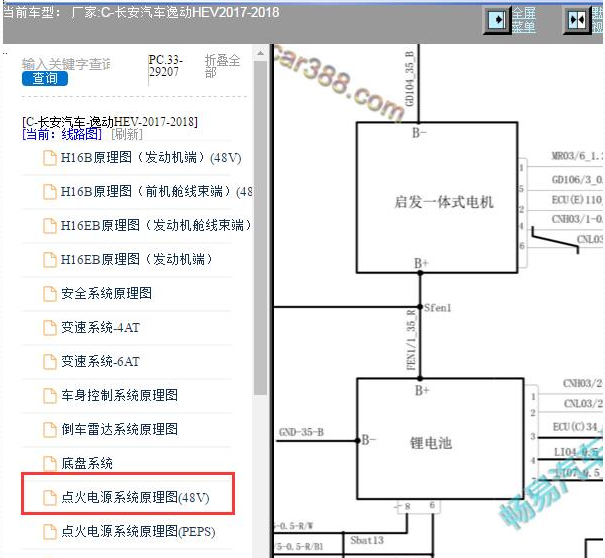Open 点火电源系统原理图(PEPS) item
The height and width of the screenshot is (558, 605).
pos(138,531)
